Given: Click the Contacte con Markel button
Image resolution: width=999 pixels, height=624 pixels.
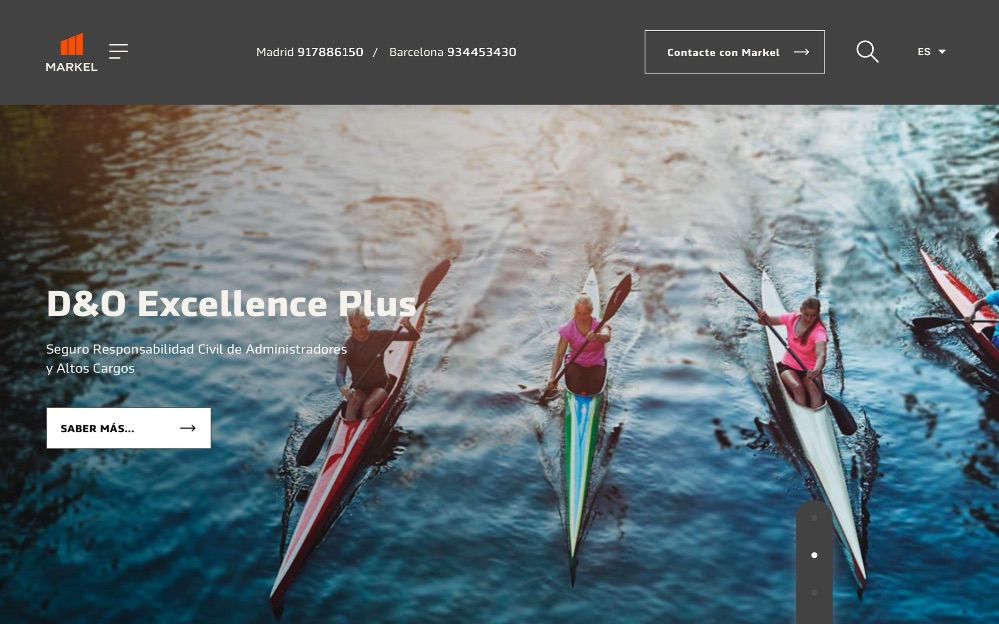Looking at the screenshot, I should pyautogui.click(x=735, y=52).
